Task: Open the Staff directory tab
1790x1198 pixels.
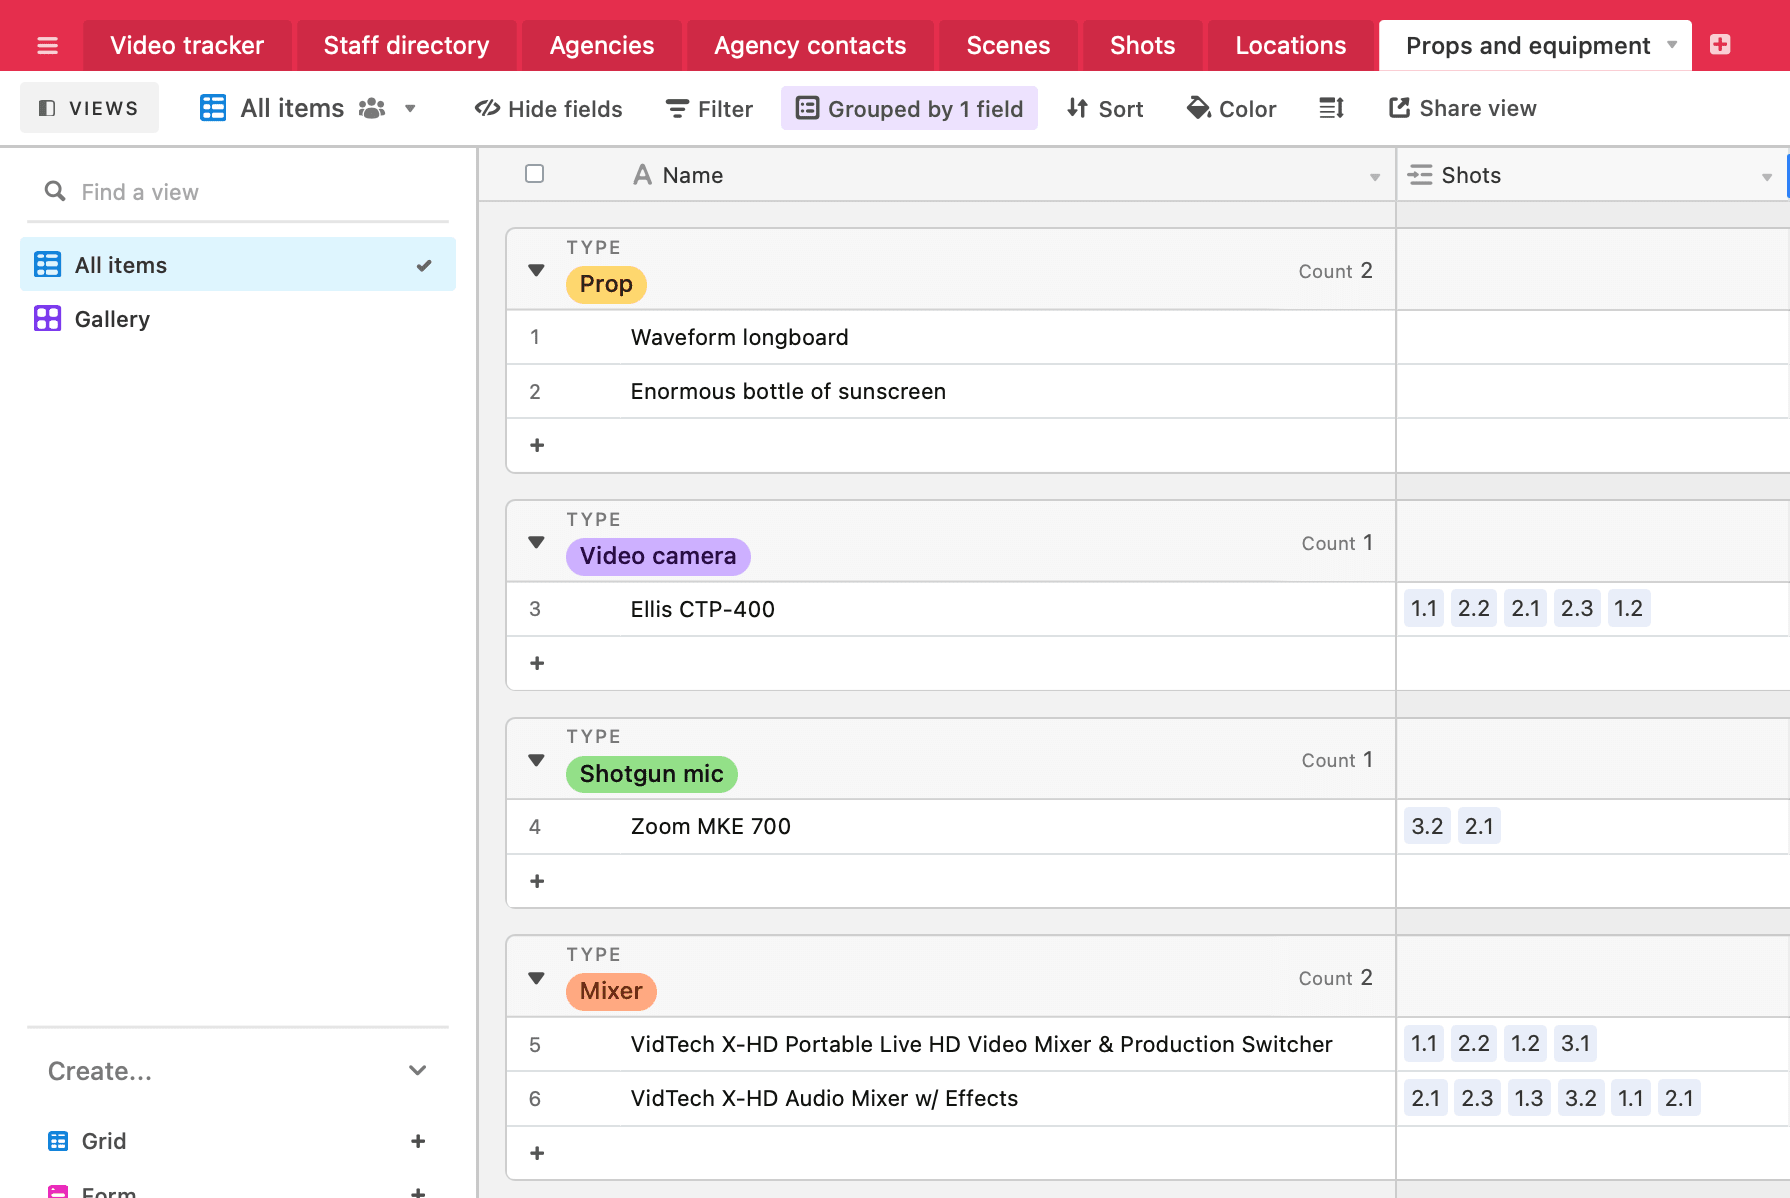Action: point(406,46)
